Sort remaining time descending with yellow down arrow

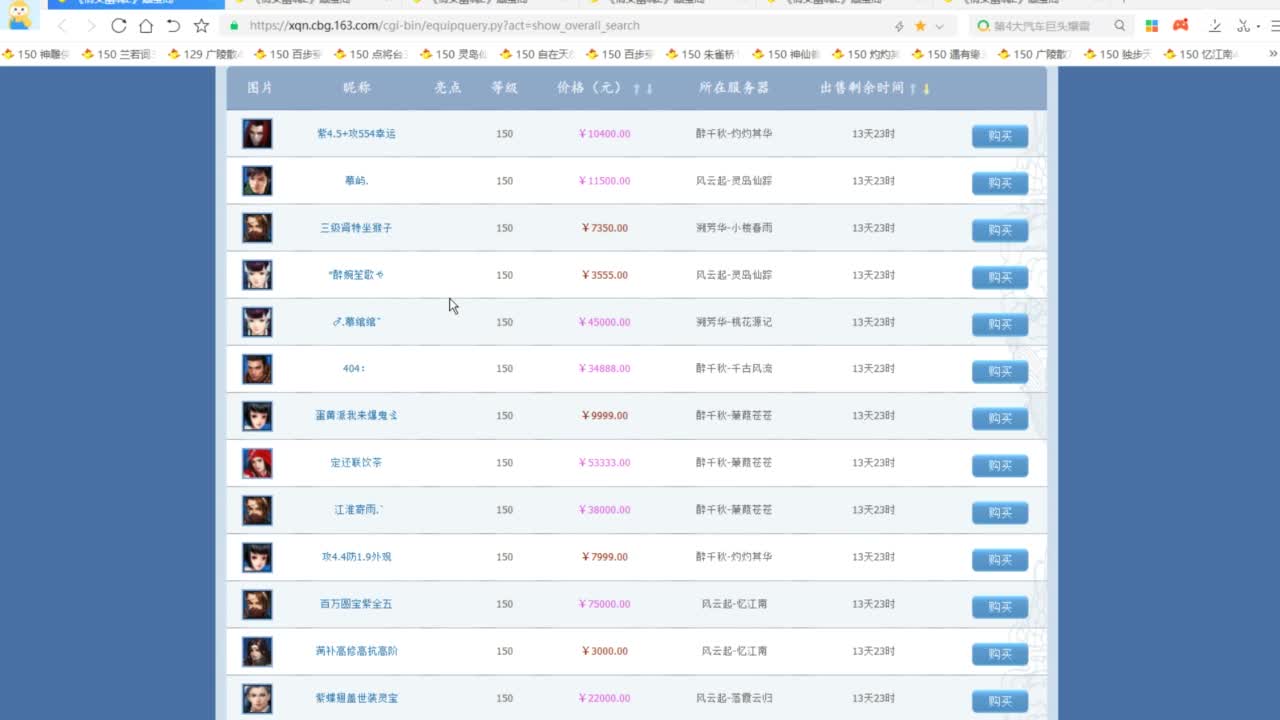click(x=926, y=89)
